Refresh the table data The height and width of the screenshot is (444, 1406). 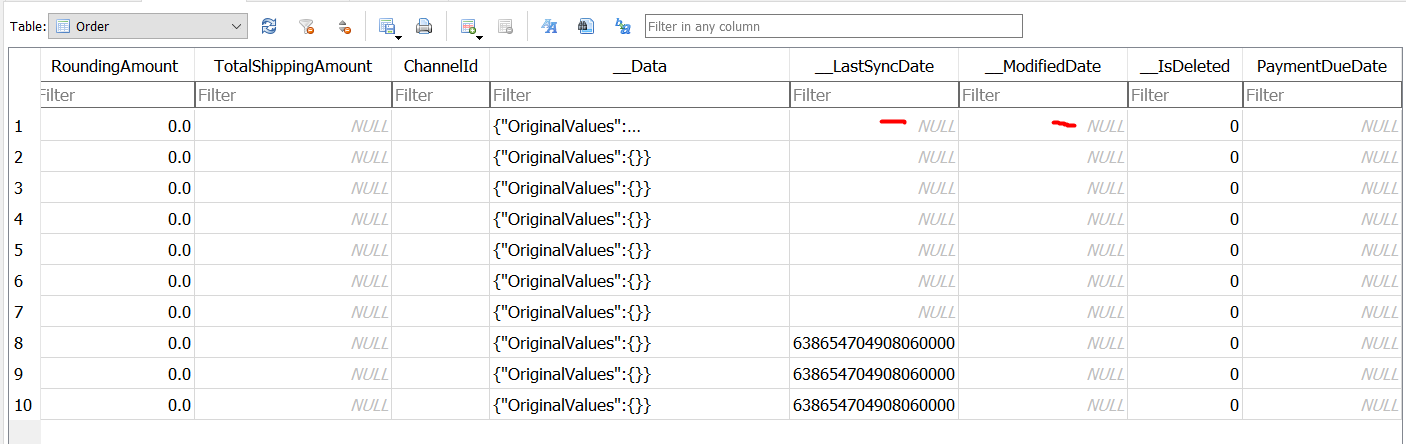click(x=269, y=27)
